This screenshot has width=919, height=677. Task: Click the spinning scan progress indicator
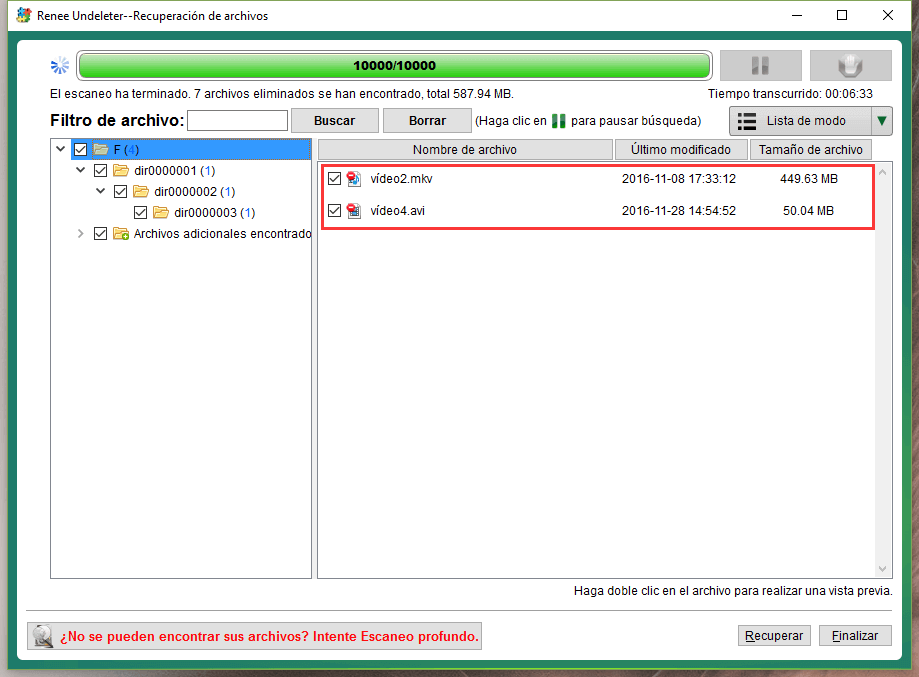click(60, 66)
